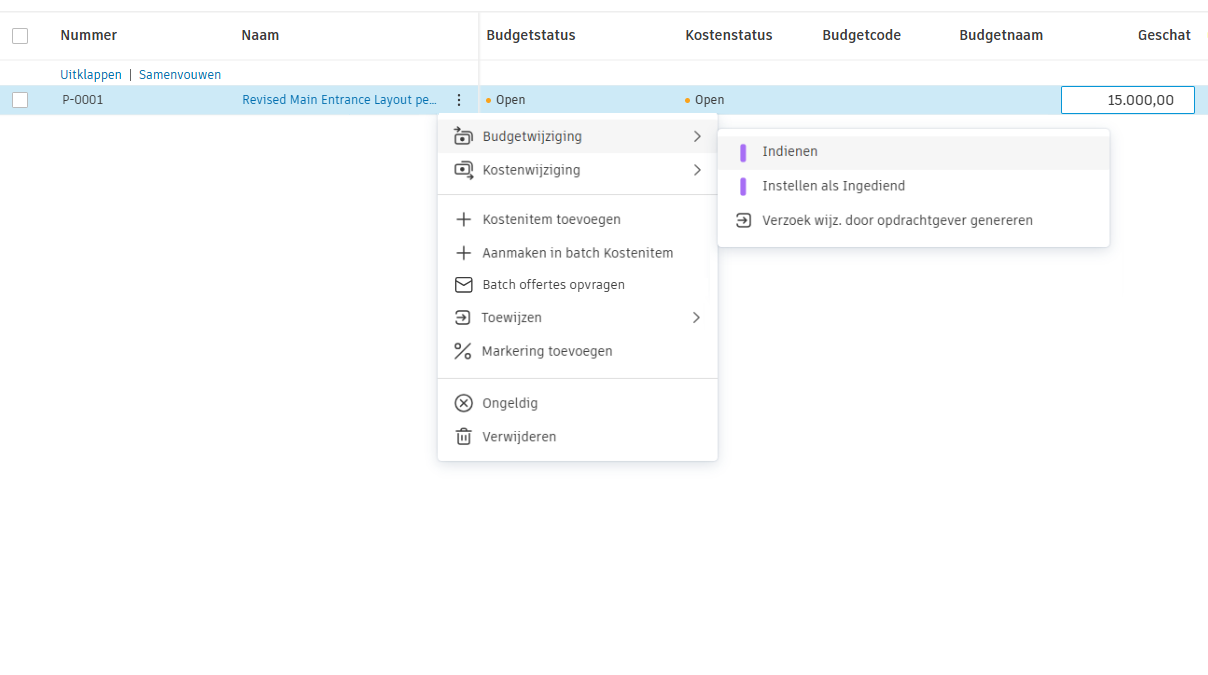Screen dimensions: 1208x675
Task: Click the plus icon beside Kostenitem toevoegen
Action: [x=463, y=219]
